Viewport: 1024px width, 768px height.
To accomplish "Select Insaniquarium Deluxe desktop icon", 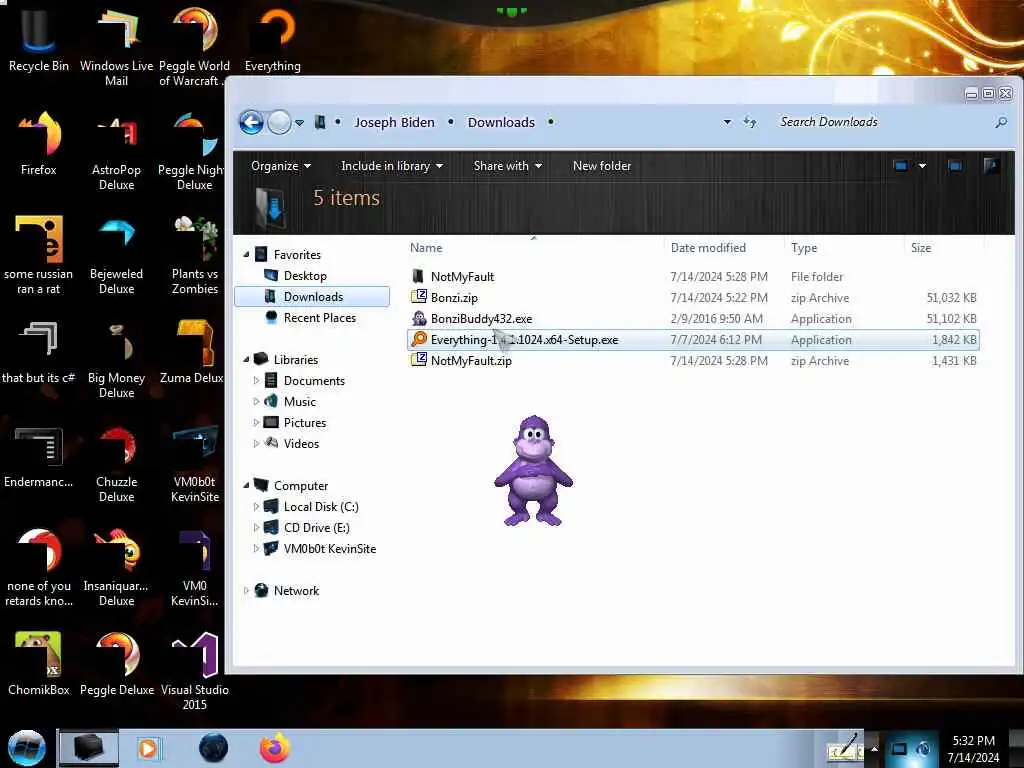I will click(116, 568).
